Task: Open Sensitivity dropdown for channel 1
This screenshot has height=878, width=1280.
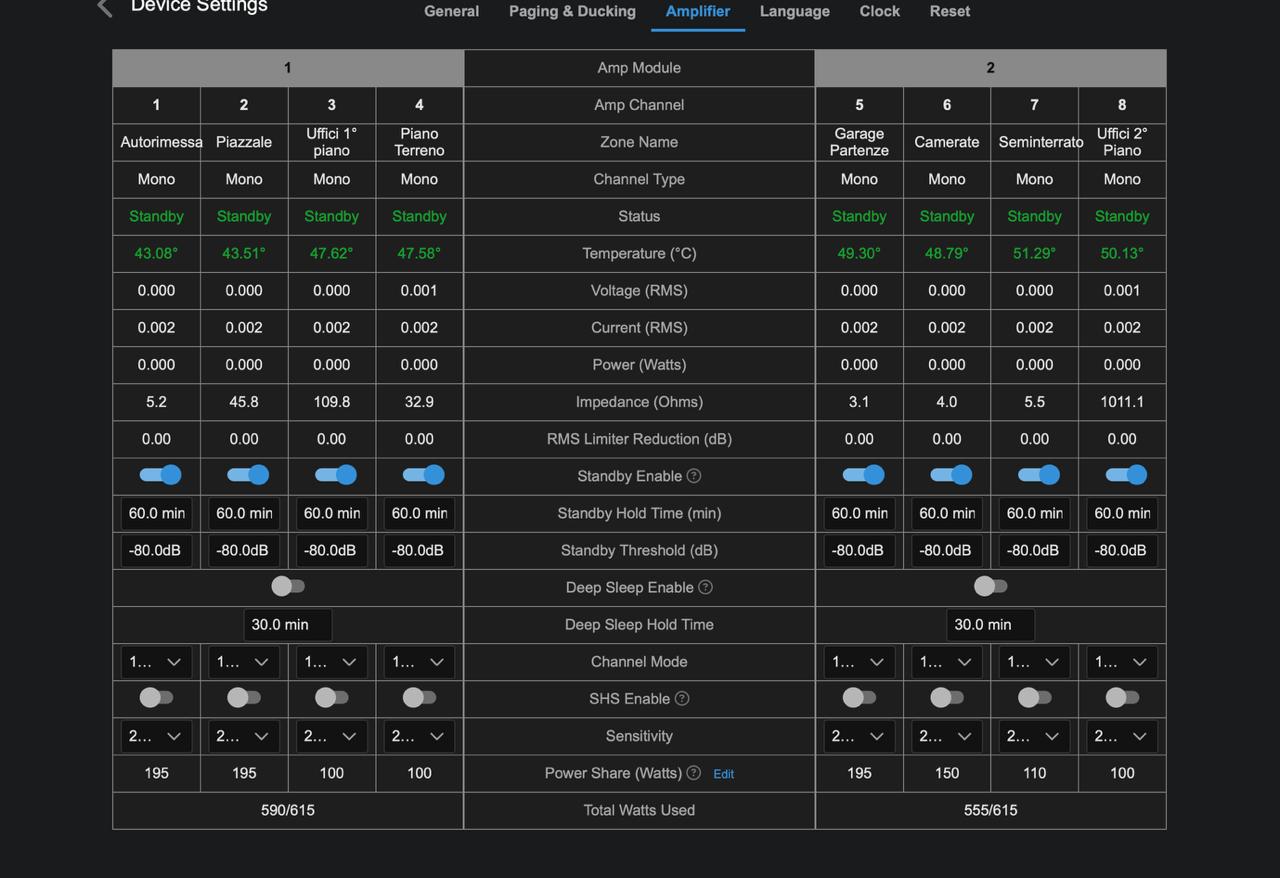Action: [156, 736]
